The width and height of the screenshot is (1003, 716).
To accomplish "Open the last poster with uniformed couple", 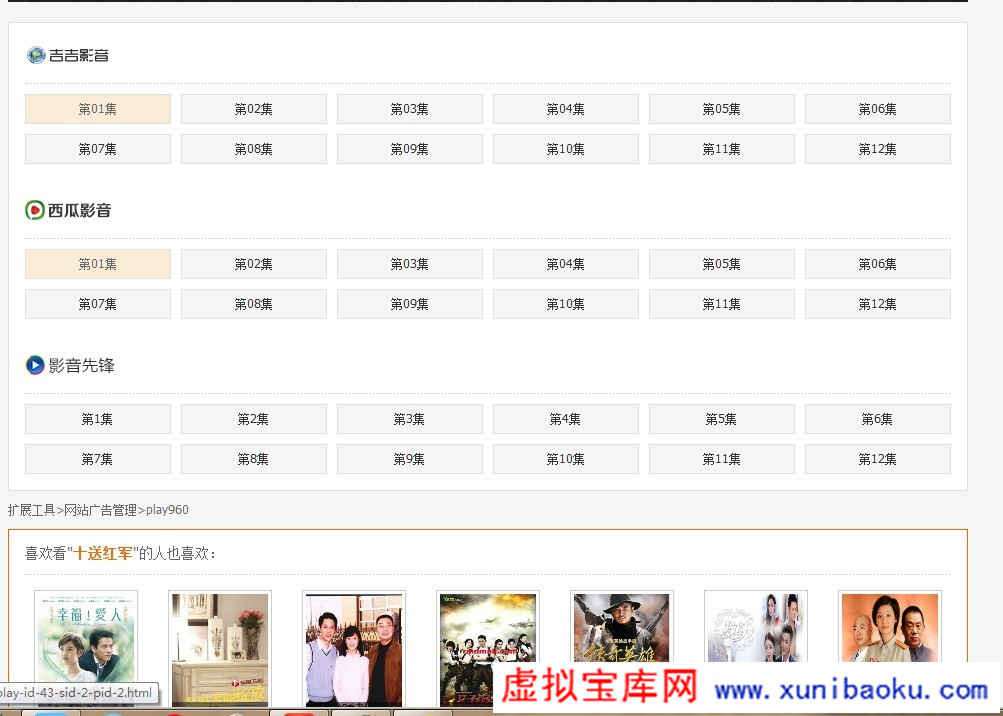I will 889,648.
